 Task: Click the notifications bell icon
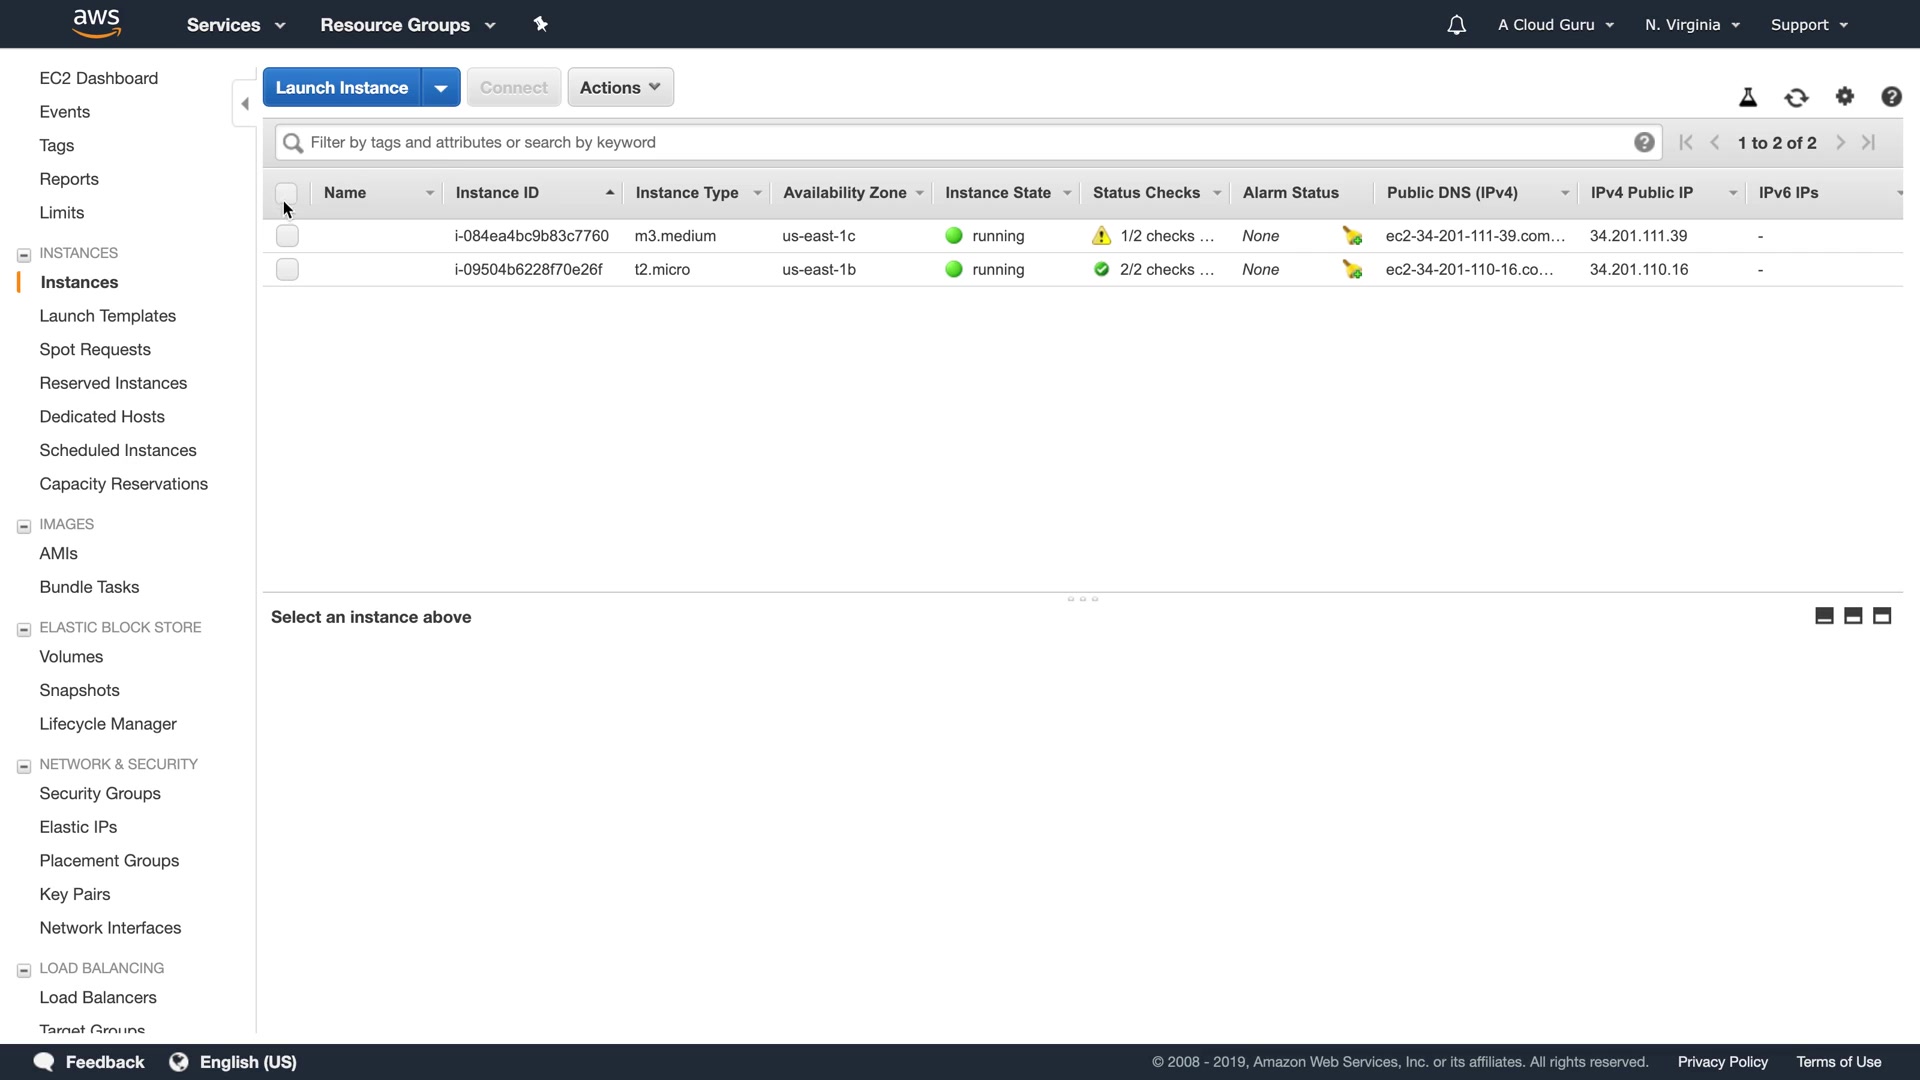(x=1456, y=25)
